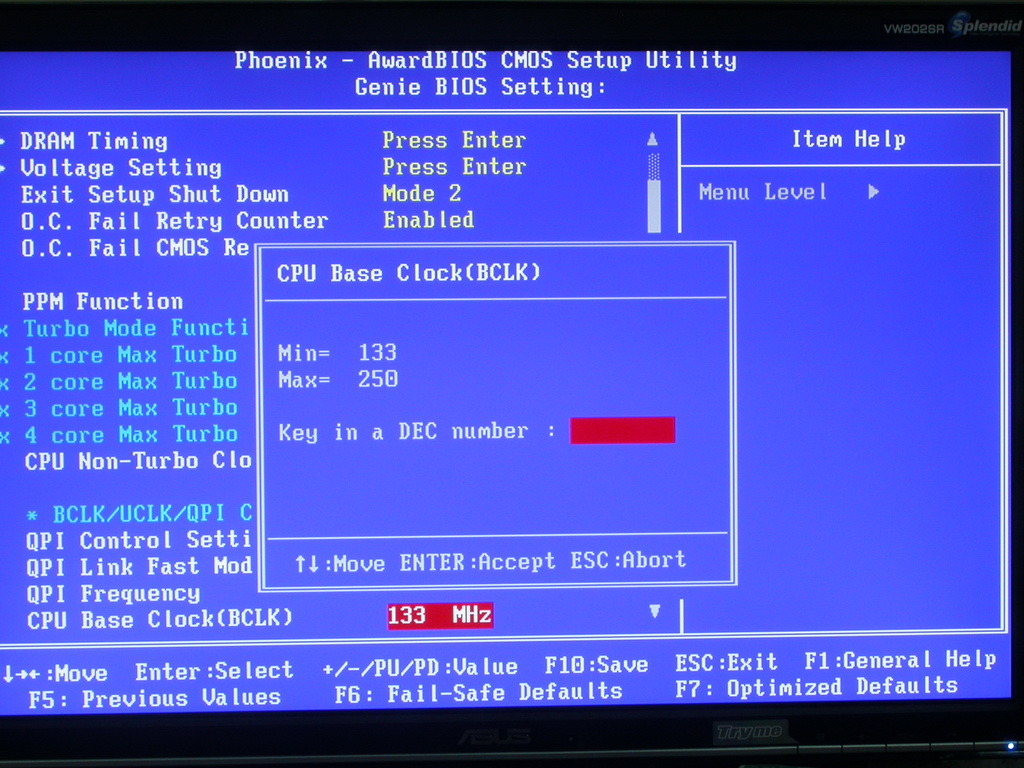The width and height of the screenshot is (1024, 768).
Task: Click the Min= 133 text in dialog
Action: coord(338,353)
